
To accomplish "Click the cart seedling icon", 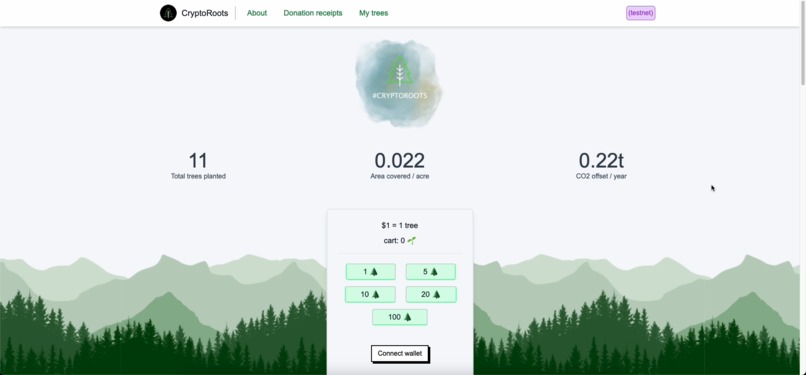I will (x=412, y=240).
